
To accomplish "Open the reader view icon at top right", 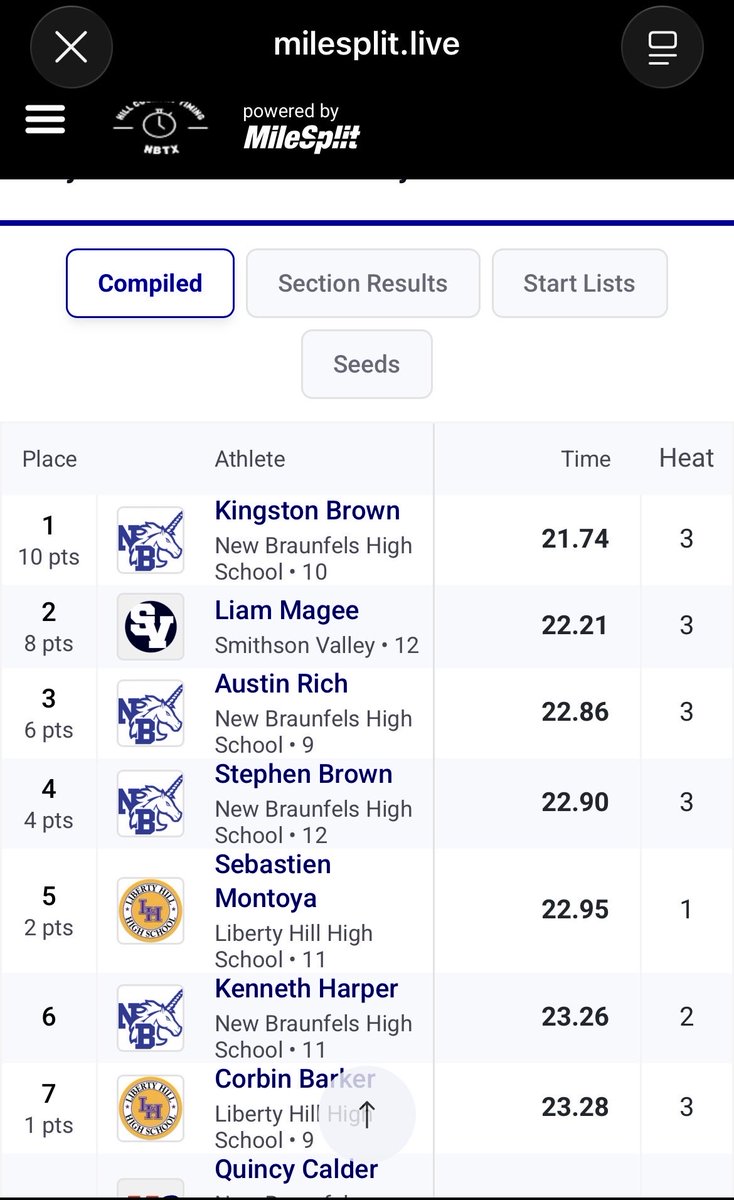I will click(x=662, y=47).
